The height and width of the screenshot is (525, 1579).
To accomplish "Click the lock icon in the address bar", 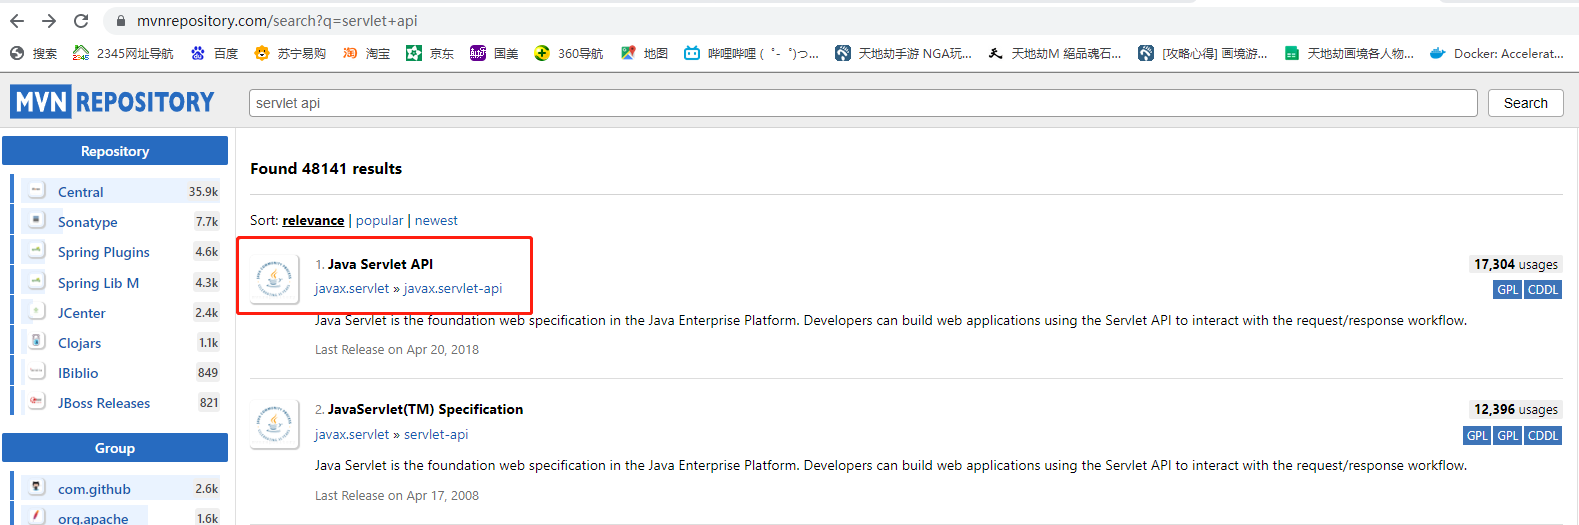I will 121,21.
